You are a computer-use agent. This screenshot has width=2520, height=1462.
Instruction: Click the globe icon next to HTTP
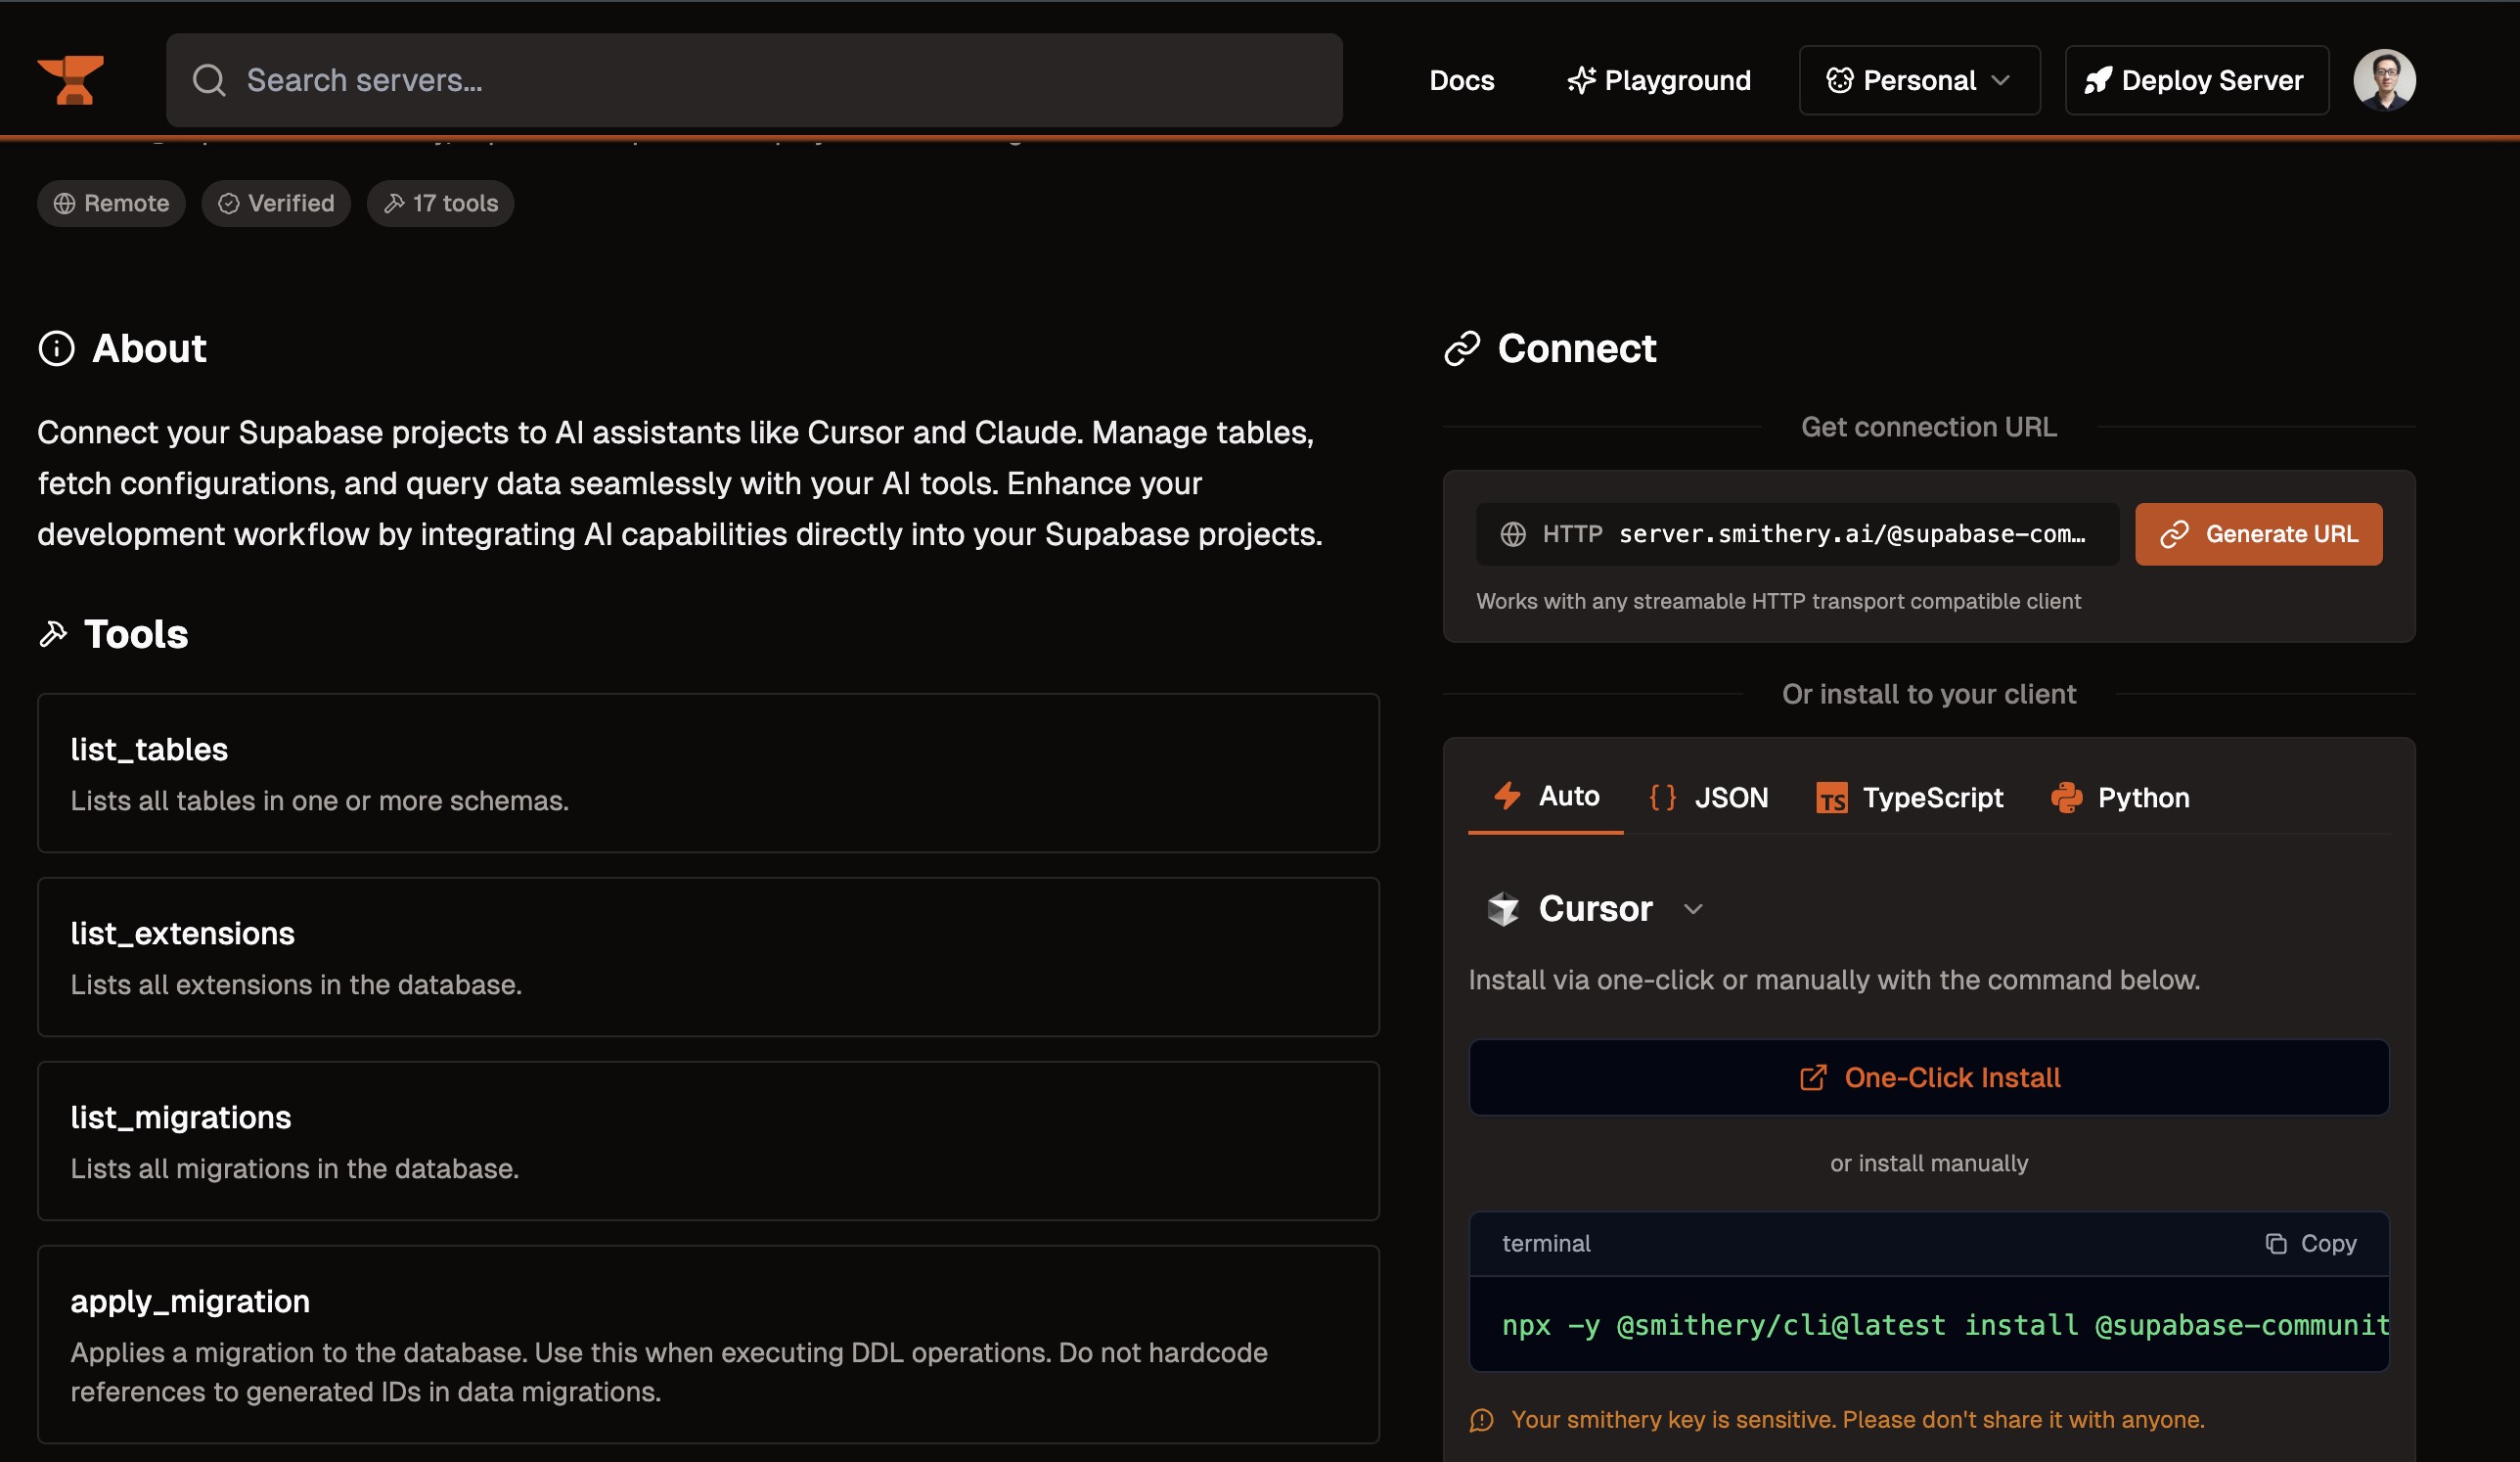pos(1513,534)
